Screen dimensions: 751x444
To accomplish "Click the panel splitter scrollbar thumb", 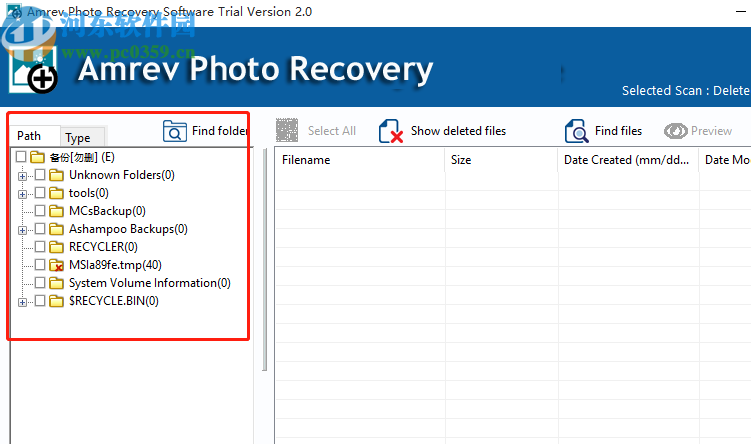I will point(264,260).
